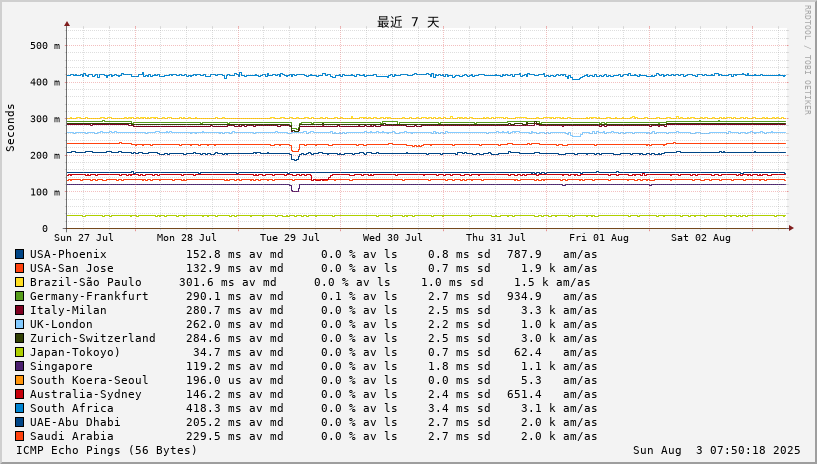This screenshot has width=817, height=464.
Task: Click the Thu 31 Jul axis label
Action: (496, 238)
